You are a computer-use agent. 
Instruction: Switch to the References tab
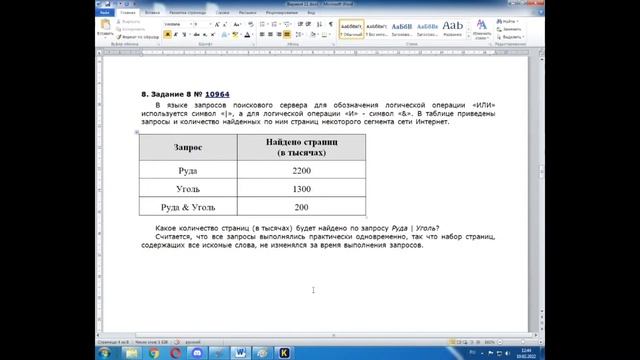point(223,13)
